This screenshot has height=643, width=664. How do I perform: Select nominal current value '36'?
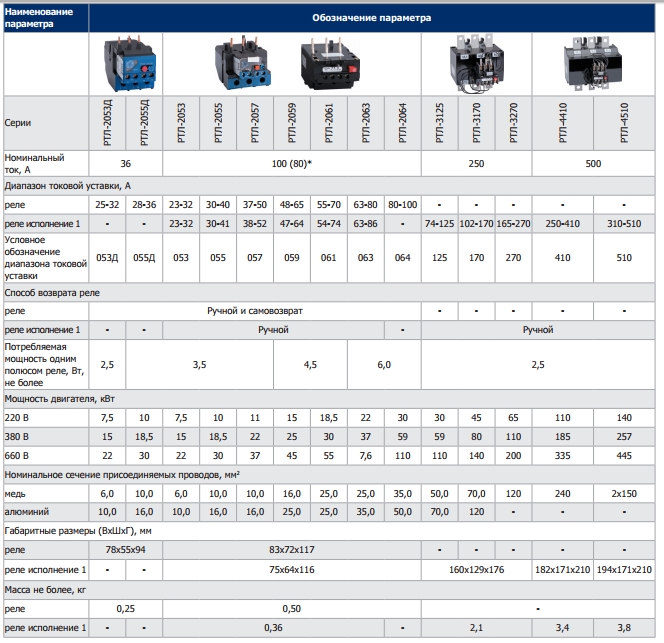(126, 164)
